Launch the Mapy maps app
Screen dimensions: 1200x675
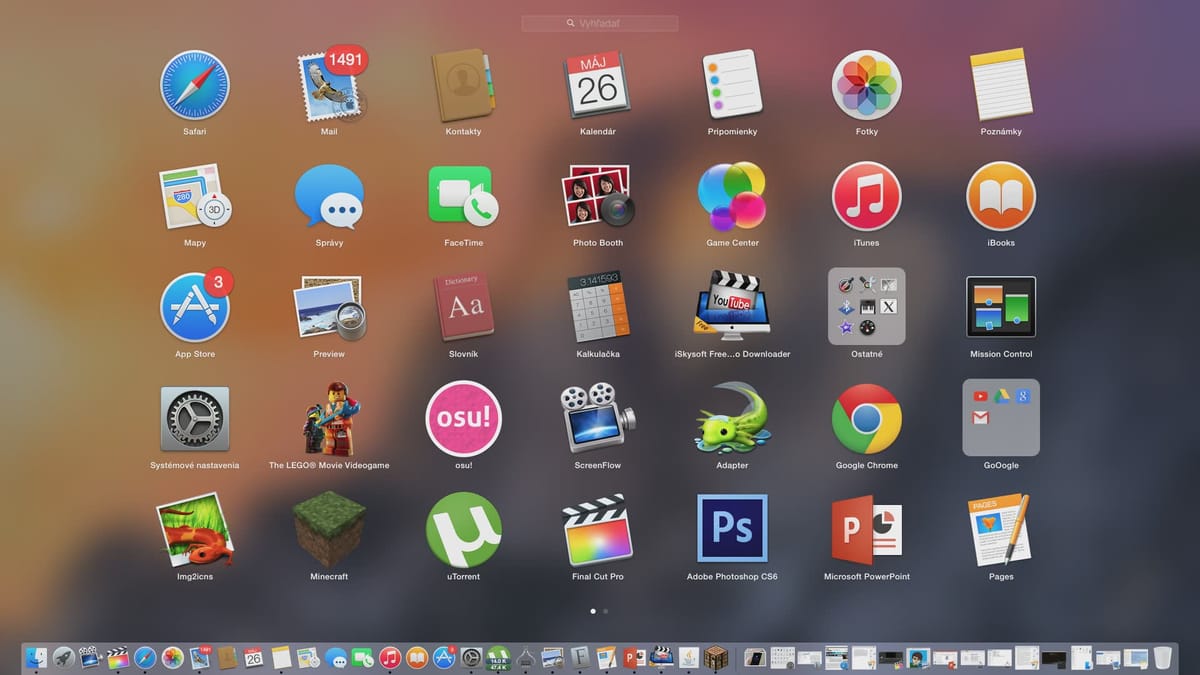point(195,197)
